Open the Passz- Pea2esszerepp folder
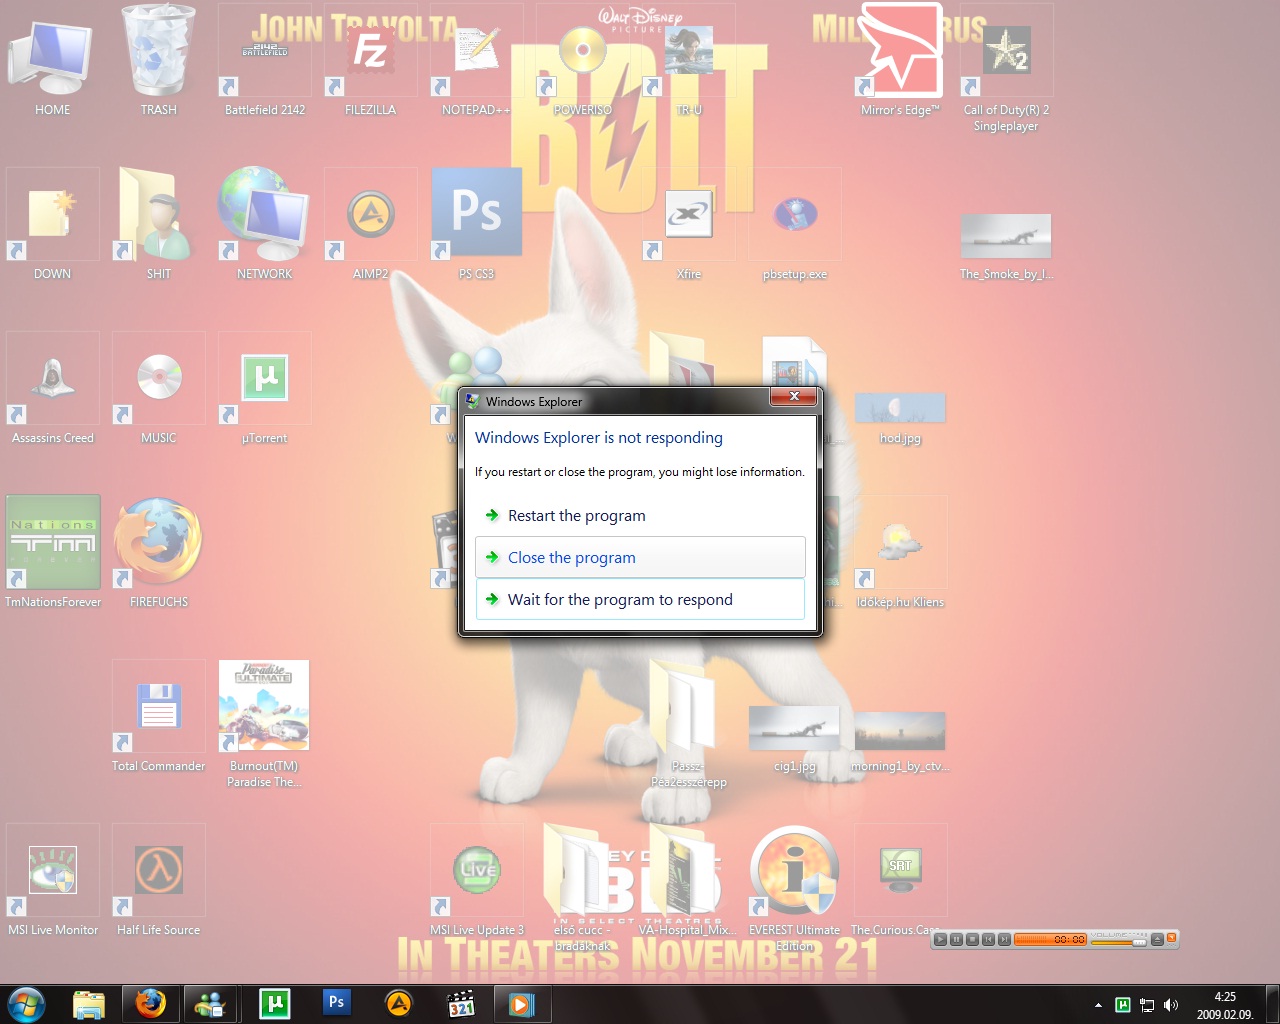This screenshot has height=1024, width=1280. pos(689,724)
